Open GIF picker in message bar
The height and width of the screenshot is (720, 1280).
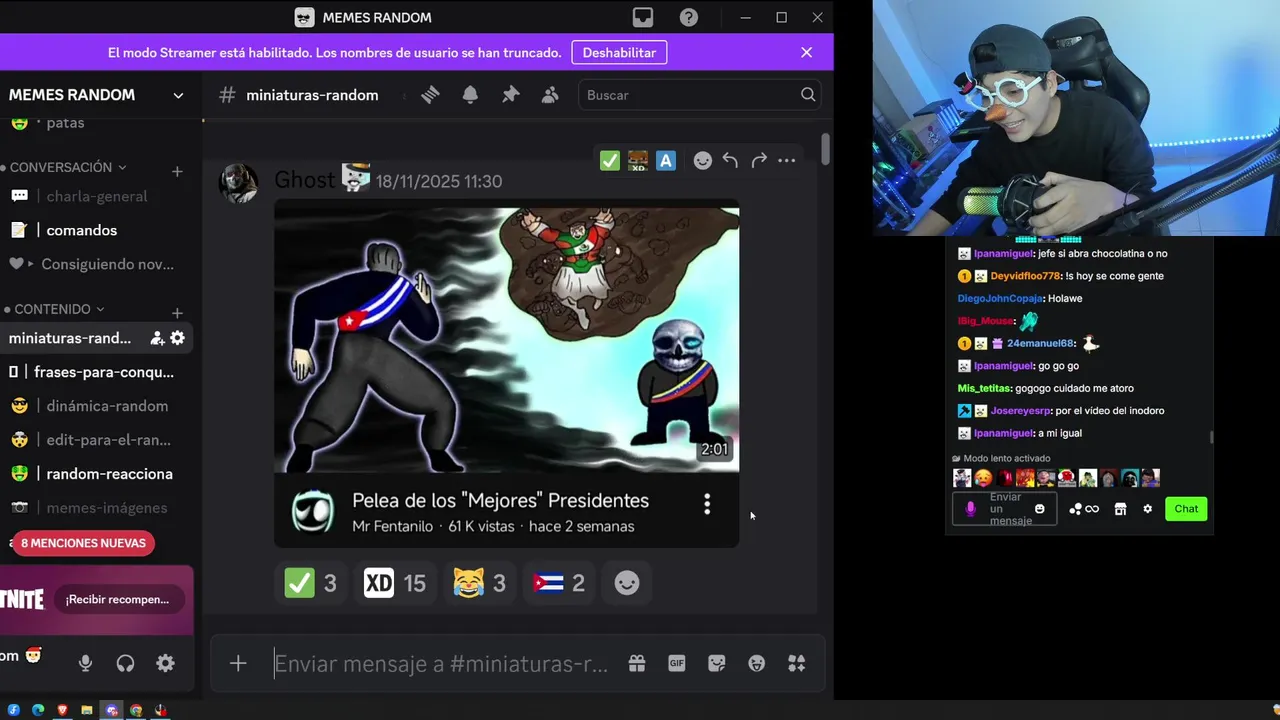coord(677,663)
